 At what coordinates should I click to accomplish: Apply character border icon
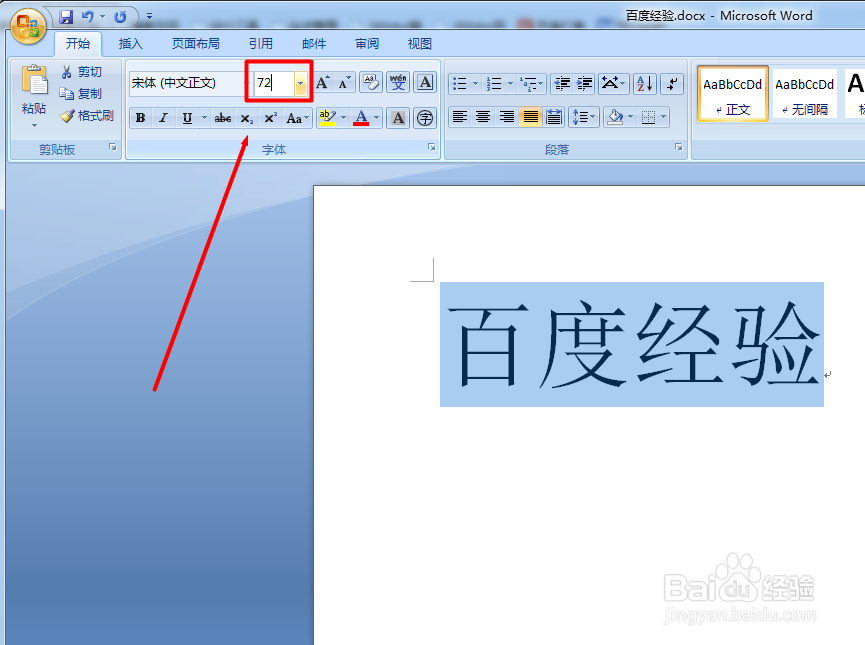click(425, 83)
